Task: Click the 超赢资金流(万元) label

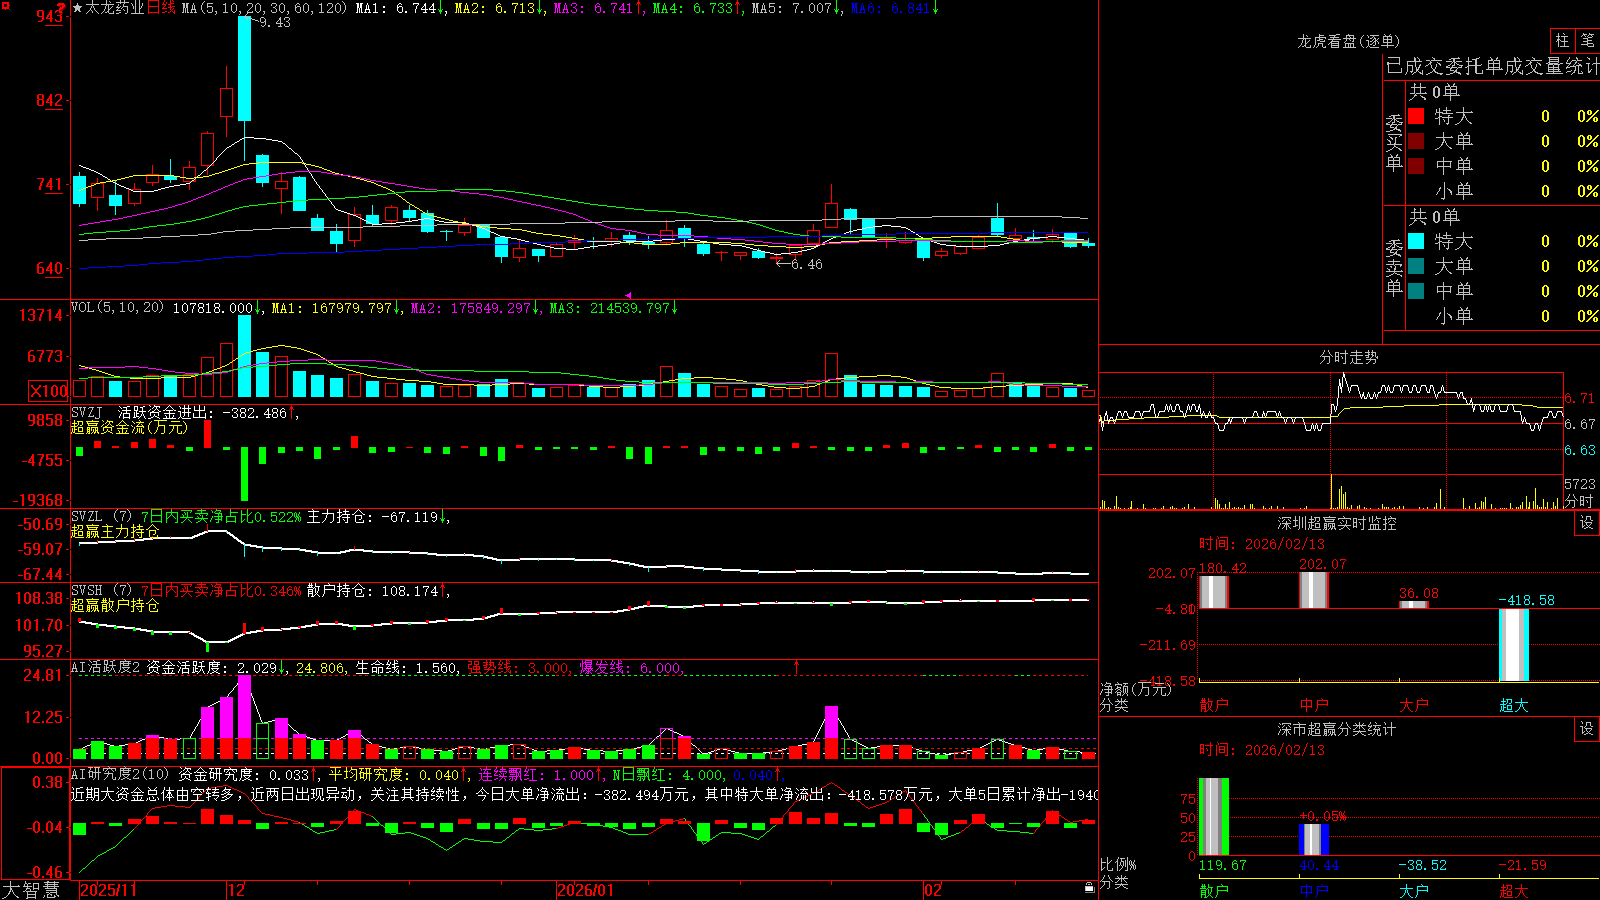Action: pyautogui.click(x=129, y=427)
